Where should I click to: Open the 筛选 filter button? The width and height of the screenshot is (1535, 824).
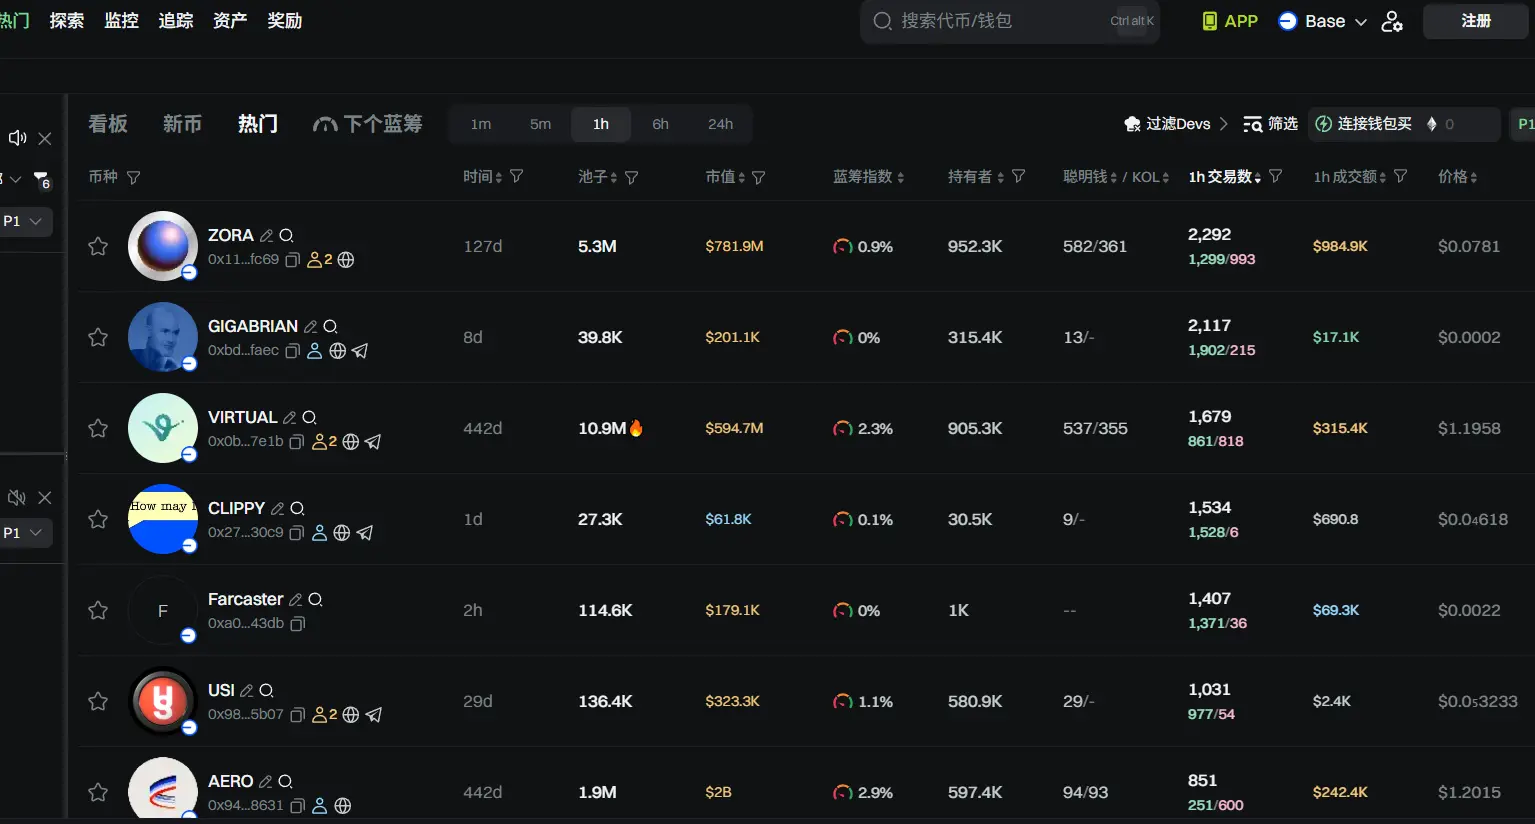coord(1270,124)
